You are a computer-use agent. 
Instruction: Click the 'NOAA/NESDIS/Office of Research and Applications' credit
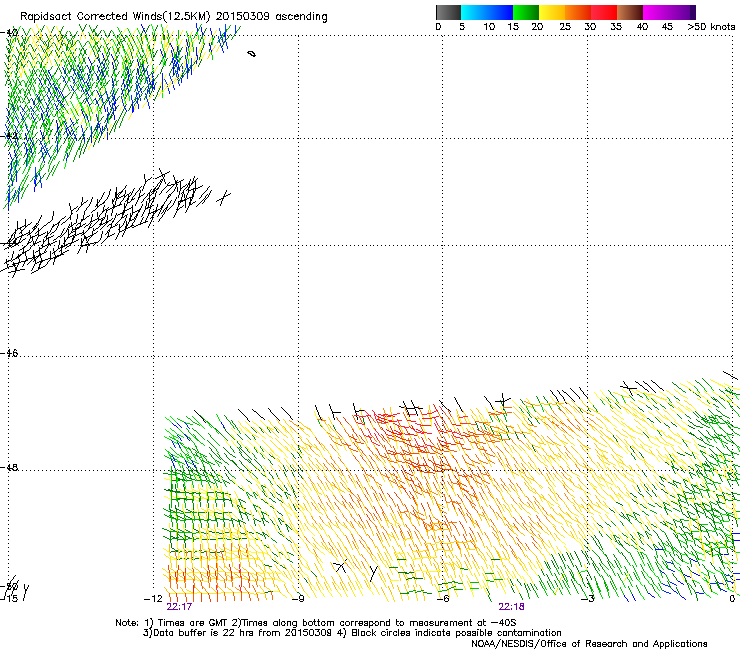pos(589,644)
